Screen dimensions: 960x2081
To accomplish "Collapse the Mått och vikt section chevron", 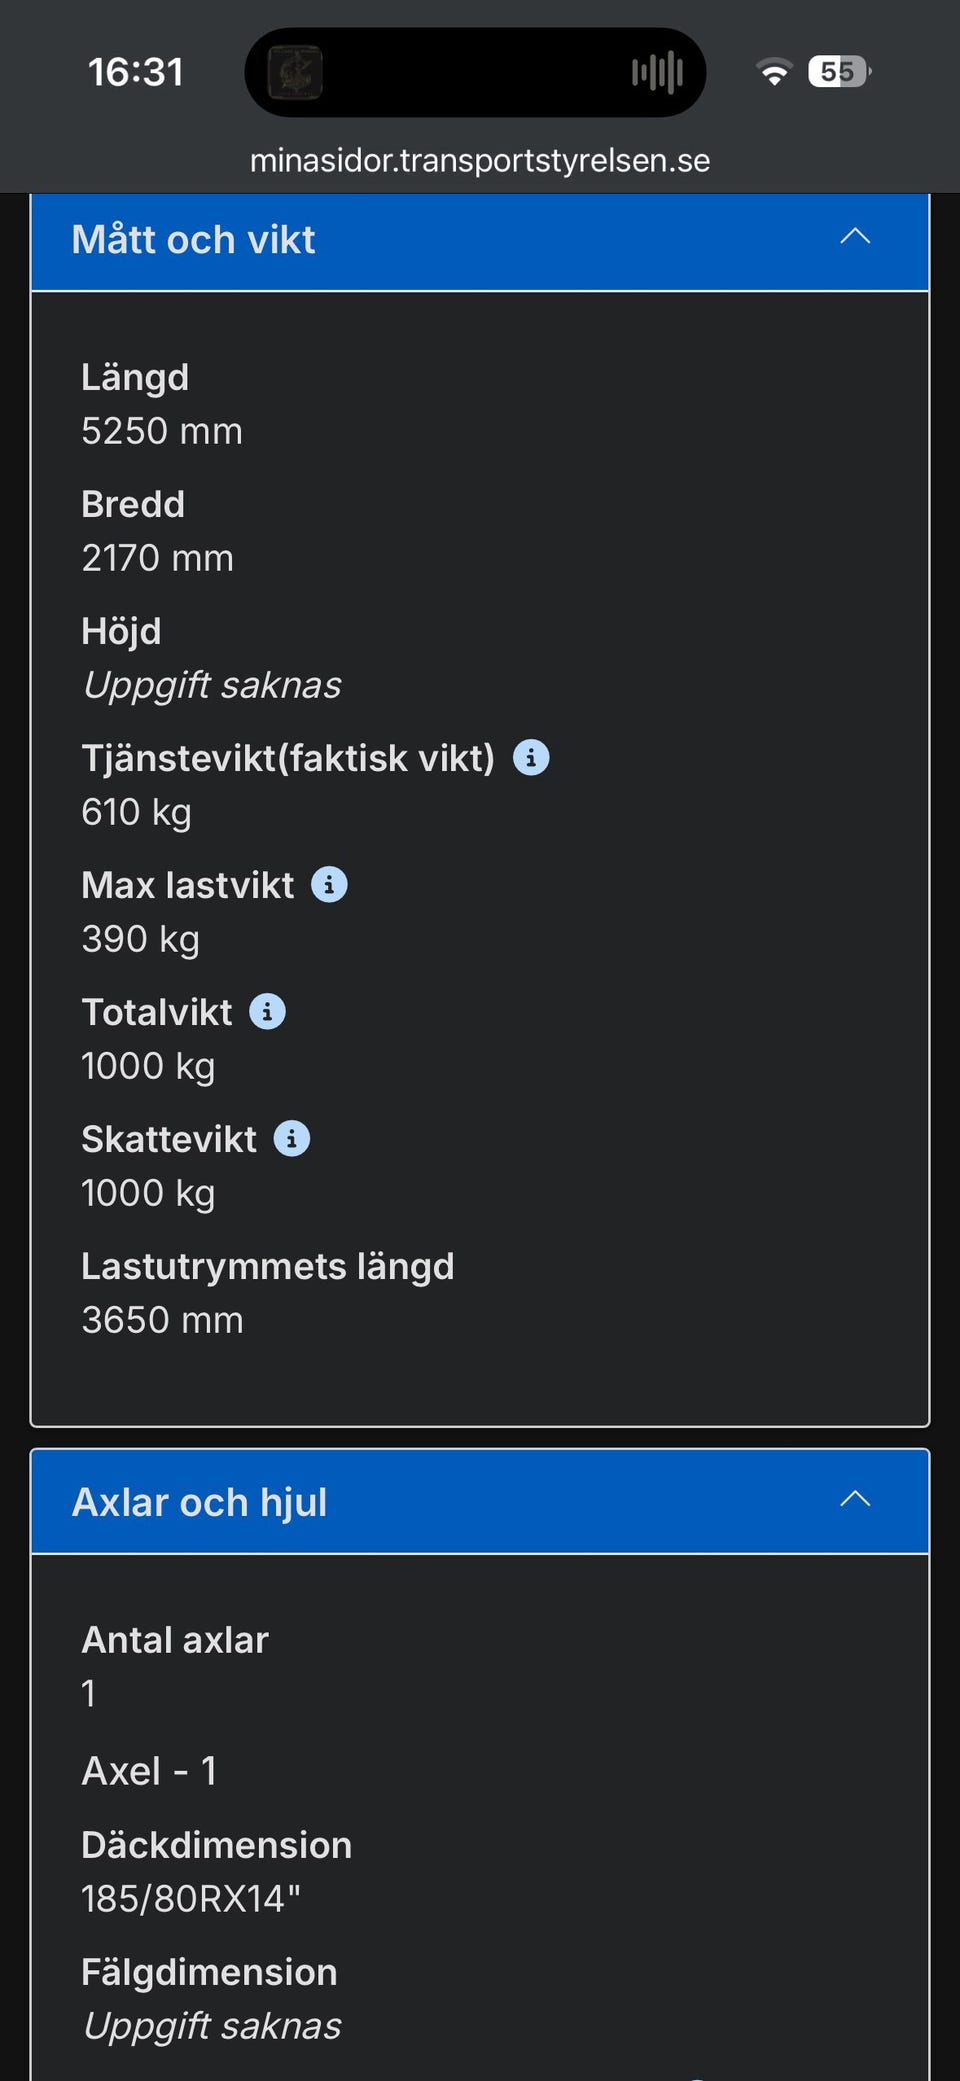I will point(855,237).
